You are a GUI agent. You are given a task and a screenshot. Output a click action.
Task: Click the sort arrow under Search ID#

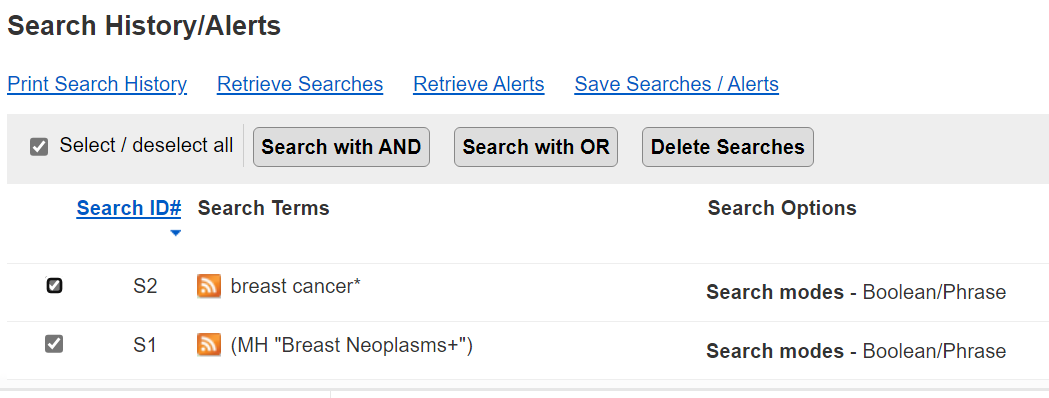(x=175, y=233)
